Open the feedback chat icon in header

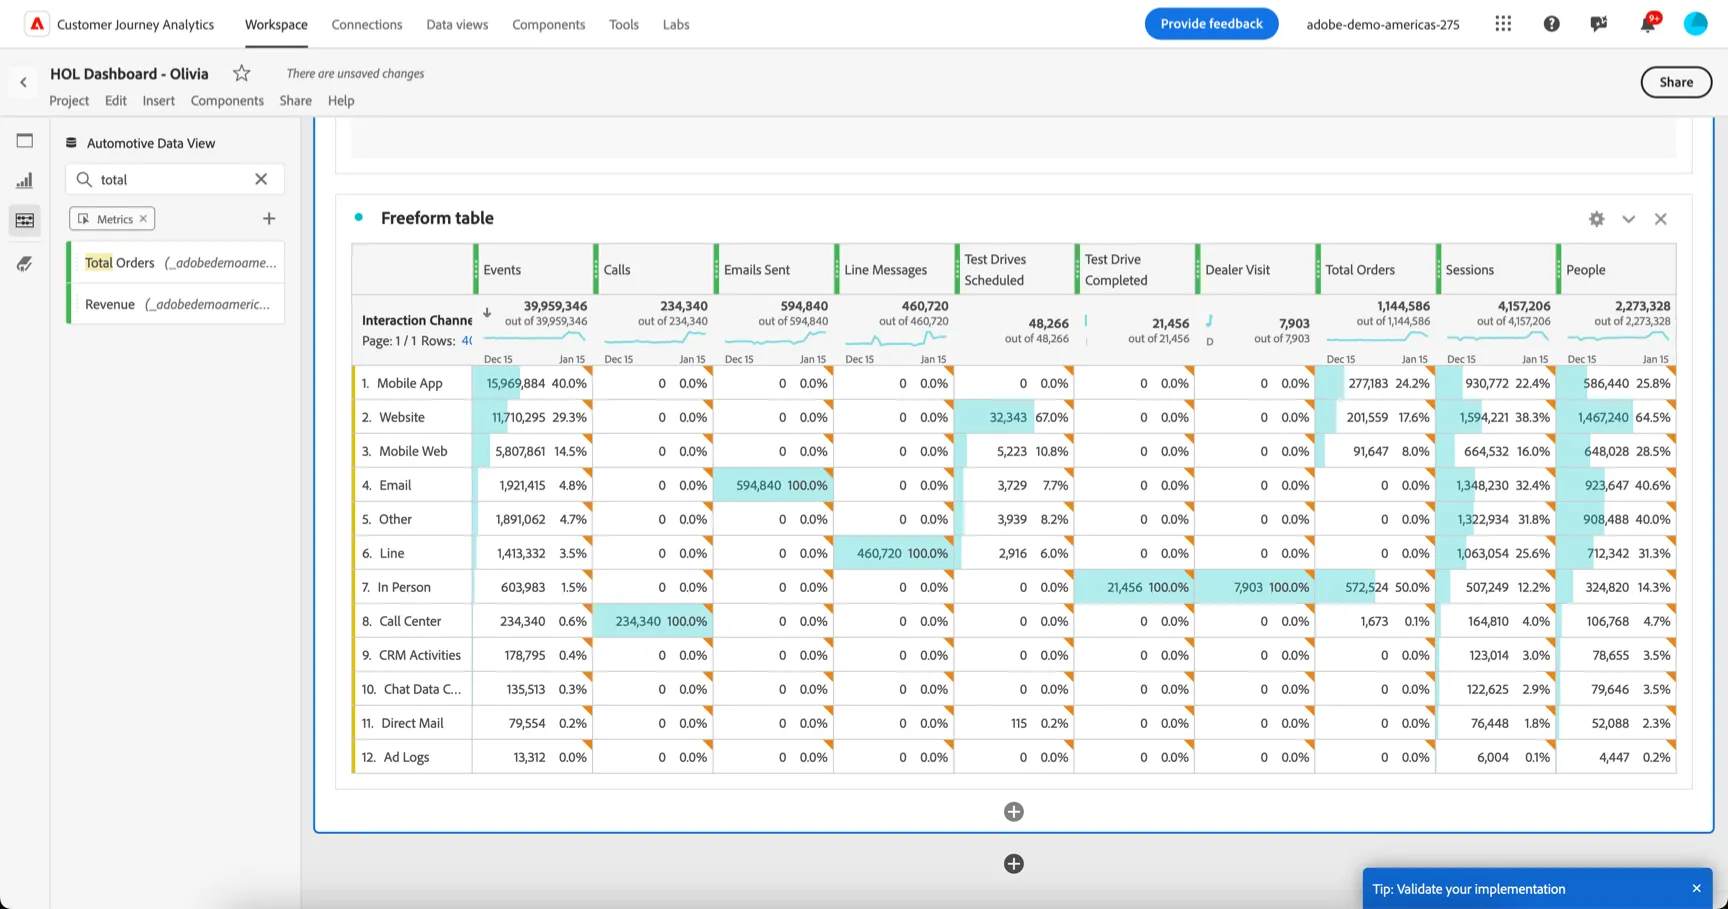point(1599,24)
